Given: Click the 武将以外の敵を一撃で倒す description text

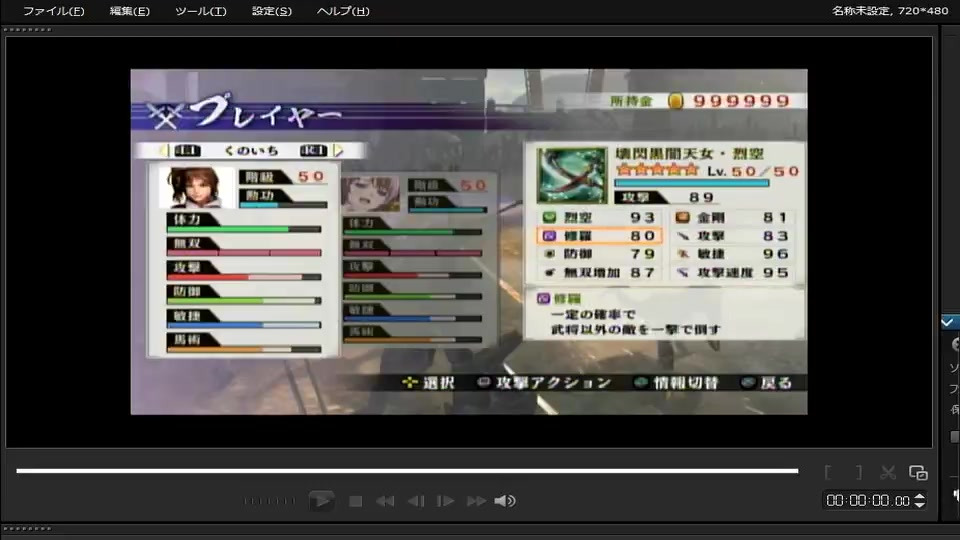Looking at the screenshot, I should pos(636,330).
